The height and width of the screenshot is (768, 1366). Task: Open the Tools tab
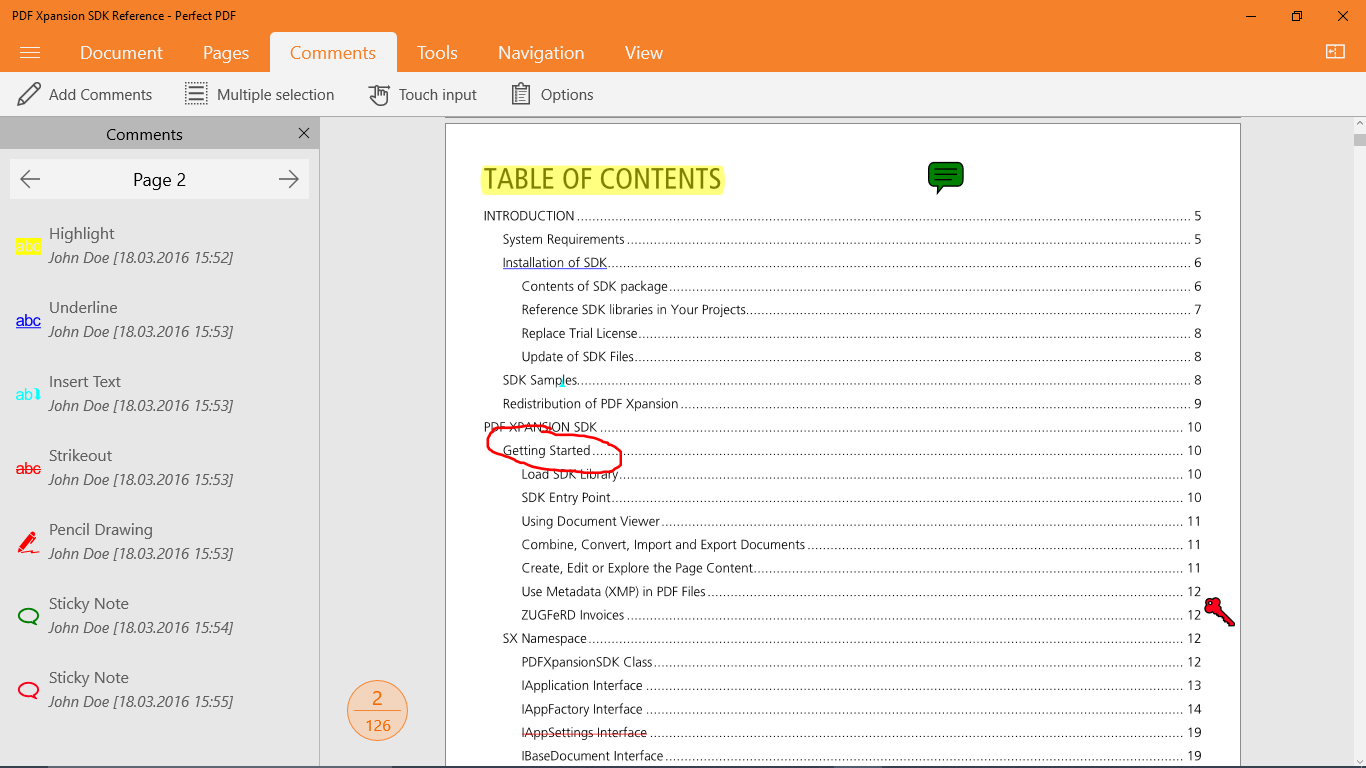[x=437, y=53]
